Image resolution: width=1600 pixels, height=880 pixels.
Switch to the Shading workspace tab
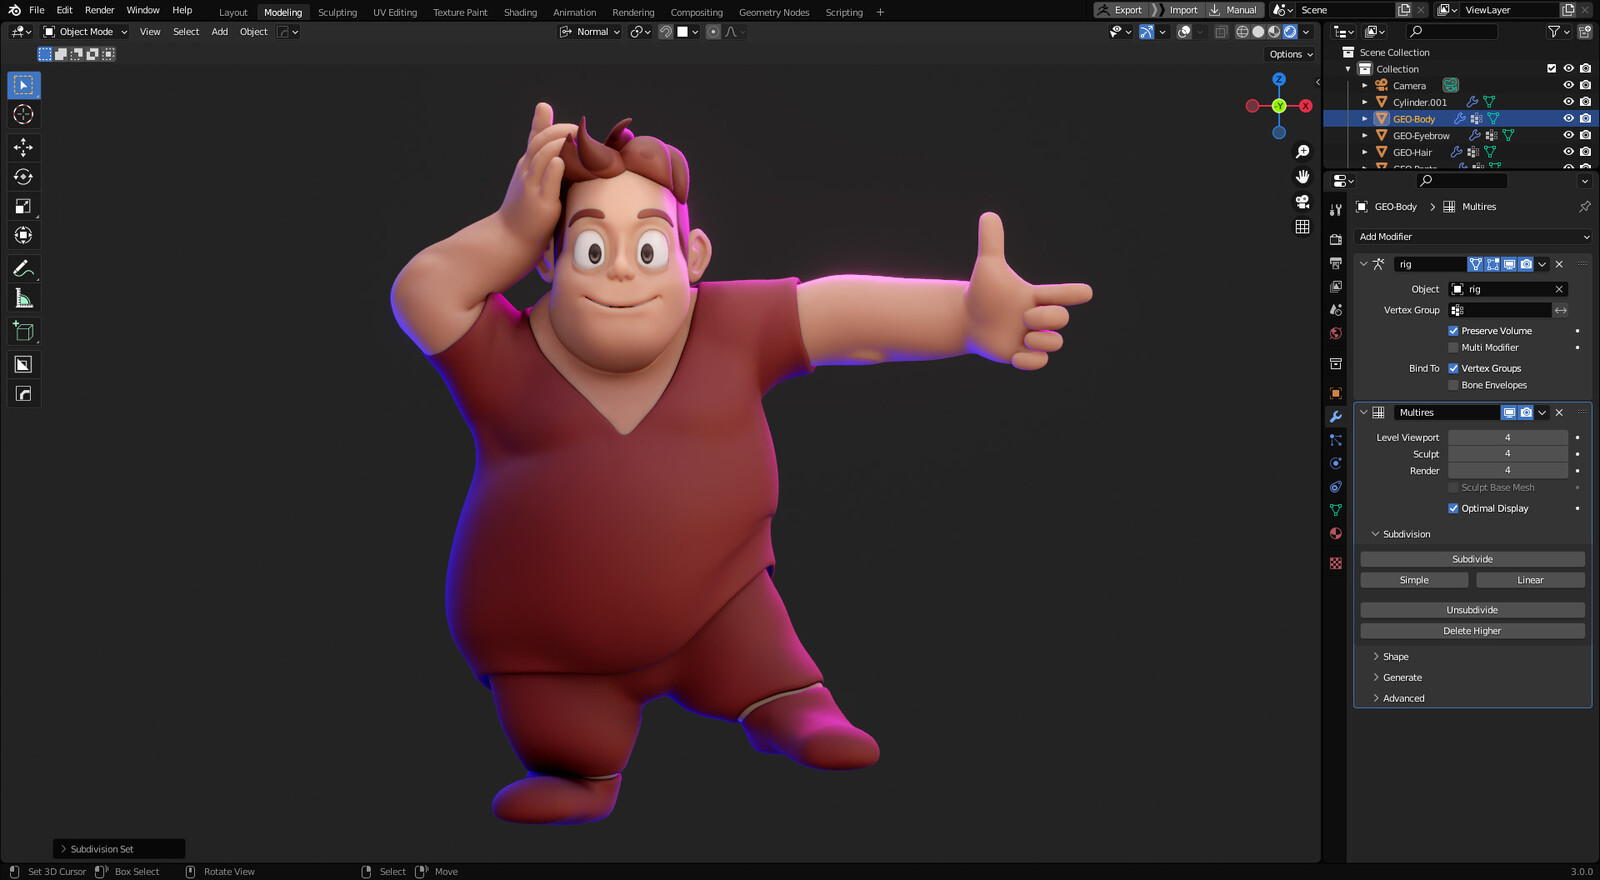[x=520, y=12]
